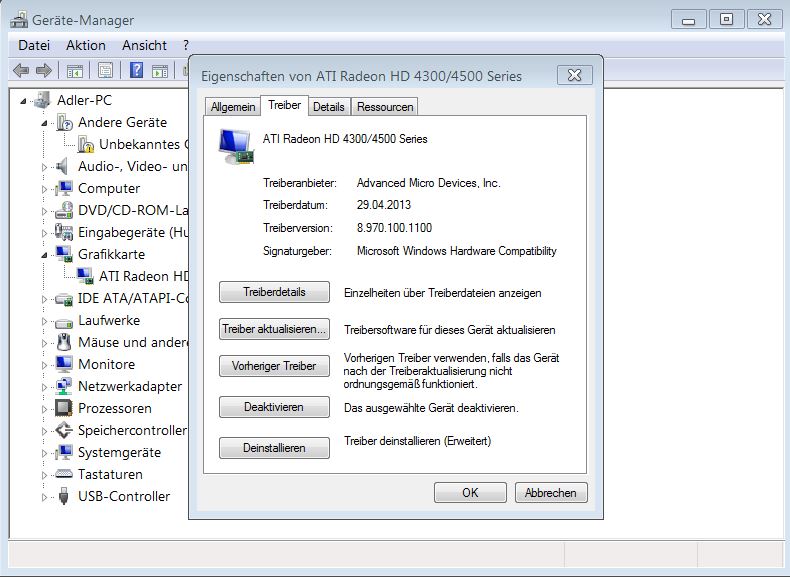Expand the DVD/CD-ROM node

pyautogui.click(x=44, y=211)
